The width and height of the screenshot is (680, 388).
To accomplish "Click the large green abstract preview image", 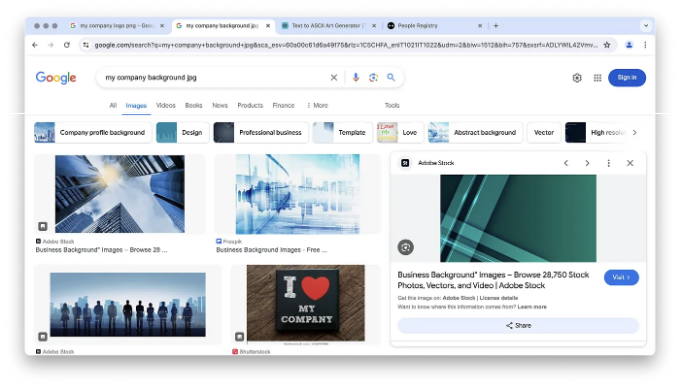I will pyautogui.click(x=518, y=218).
